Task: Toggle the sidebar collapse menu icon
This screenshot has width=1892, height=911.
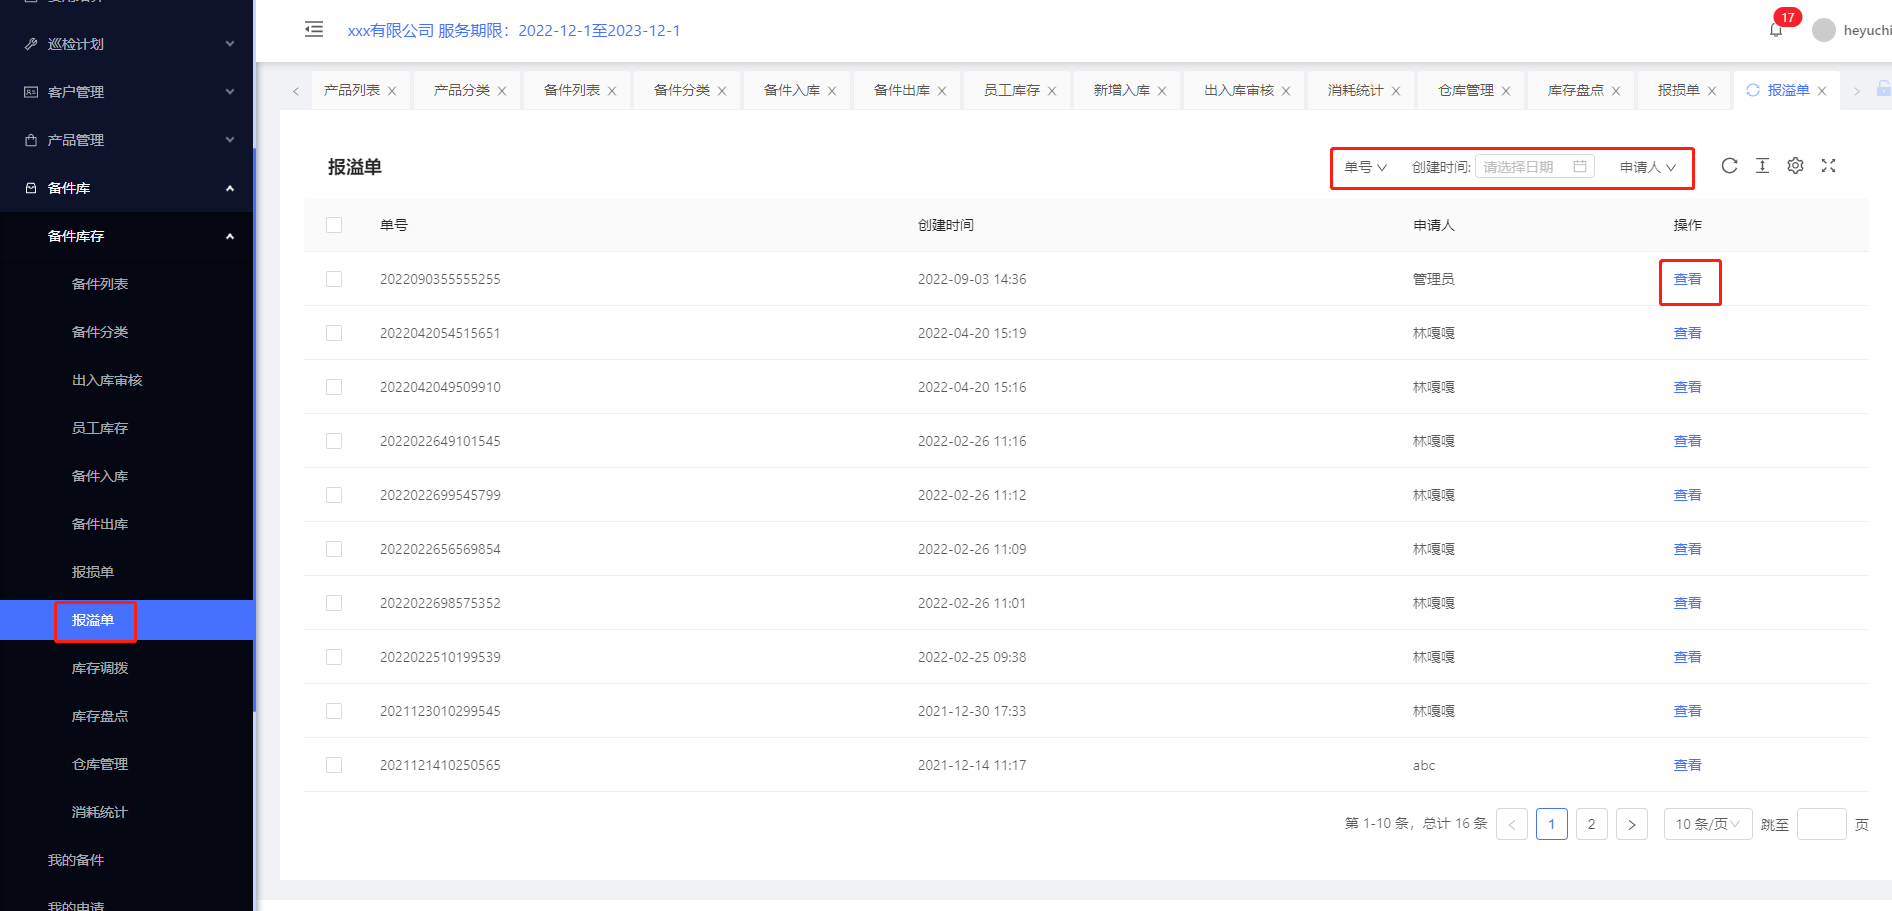Action: point(314,29)
